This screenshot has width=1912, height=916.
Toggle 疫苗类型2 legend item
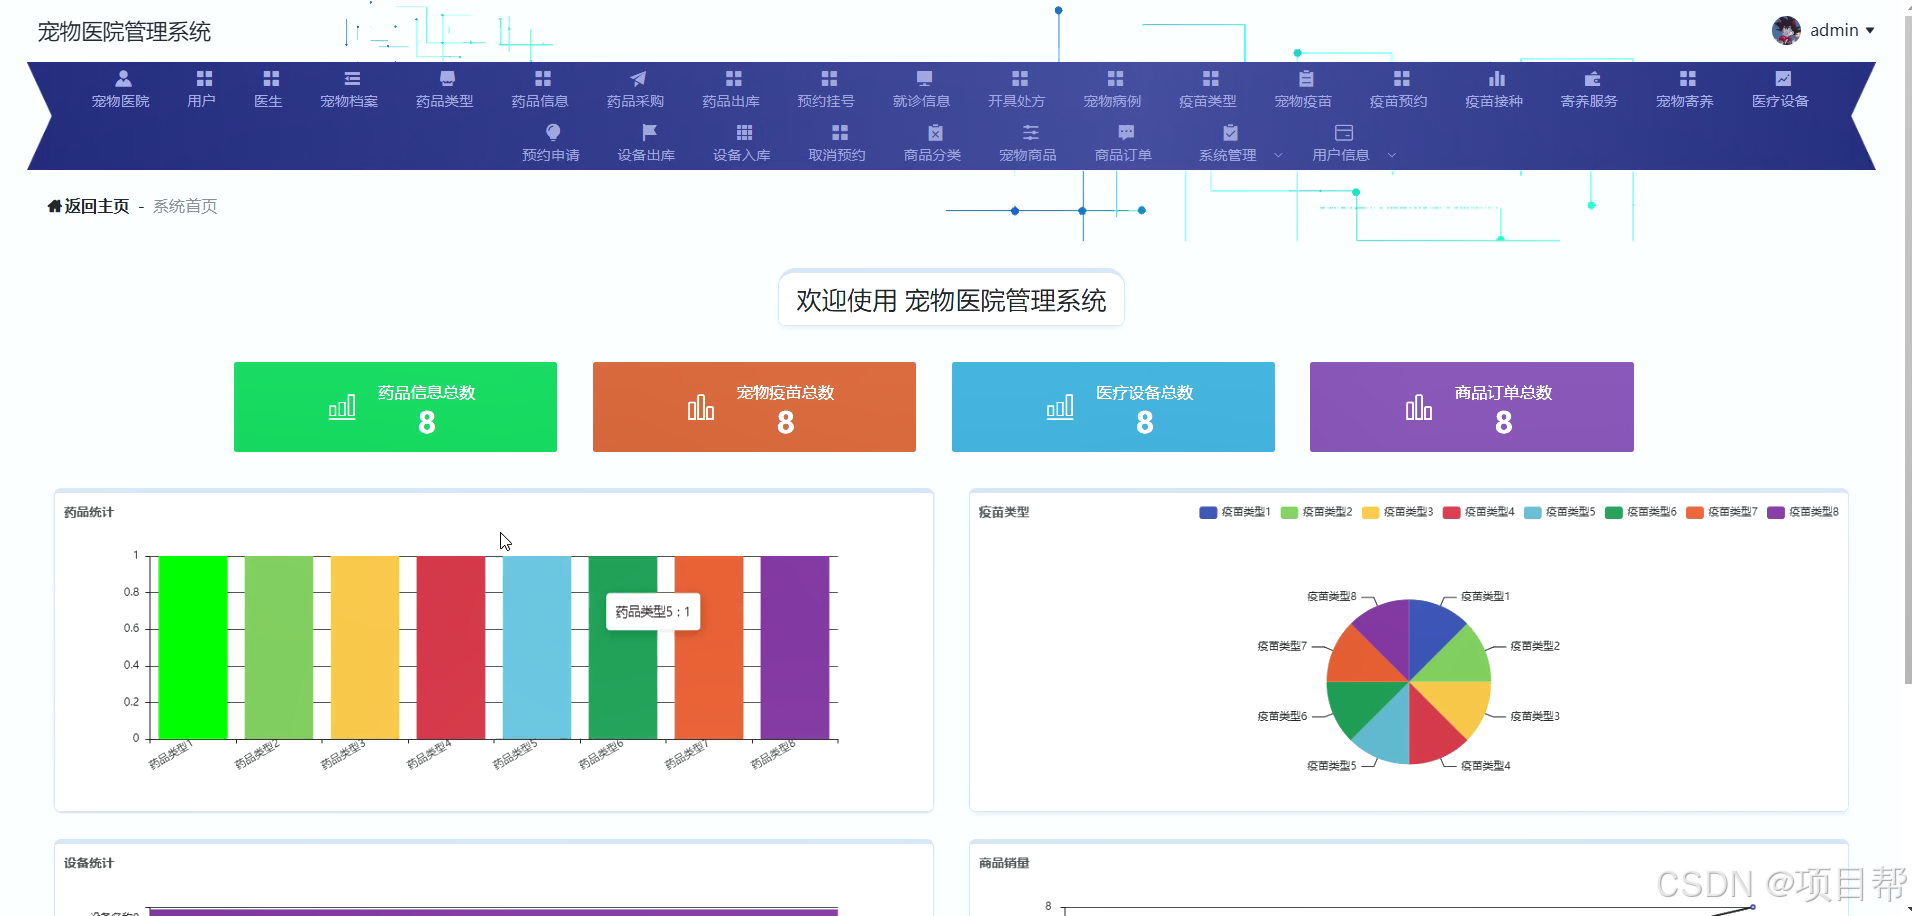coord(1316,512)
